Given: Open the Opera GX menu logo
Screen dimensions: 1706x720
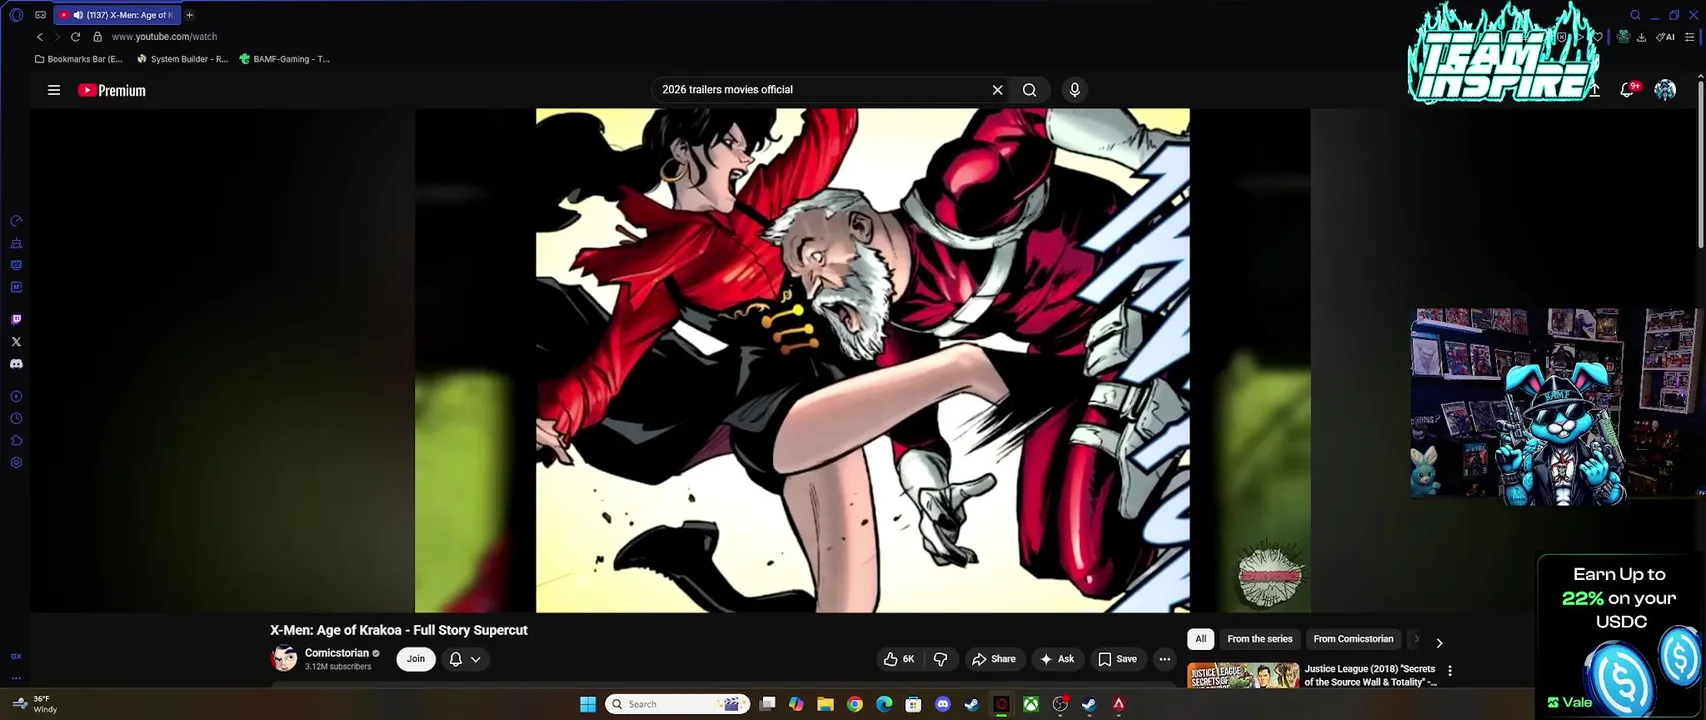Looking at the screenshot, I should click(x=16, y=15).
